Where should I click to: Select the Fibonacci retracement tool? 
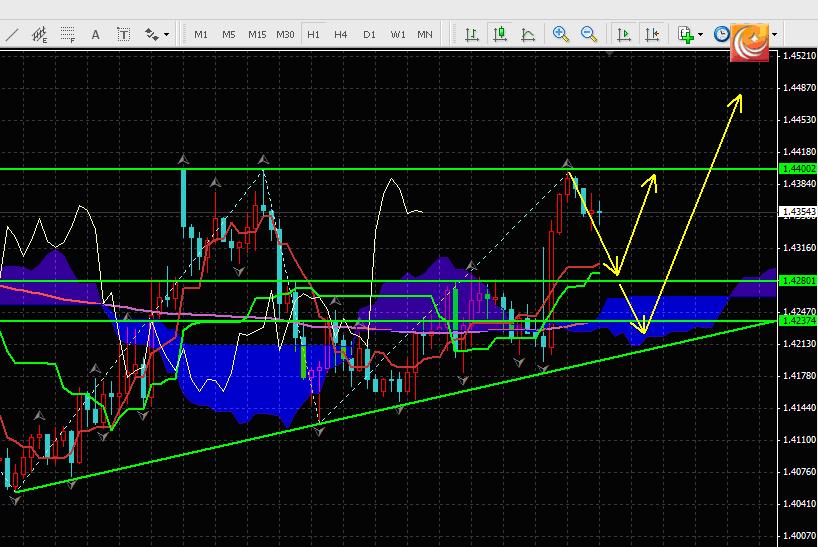67,35
